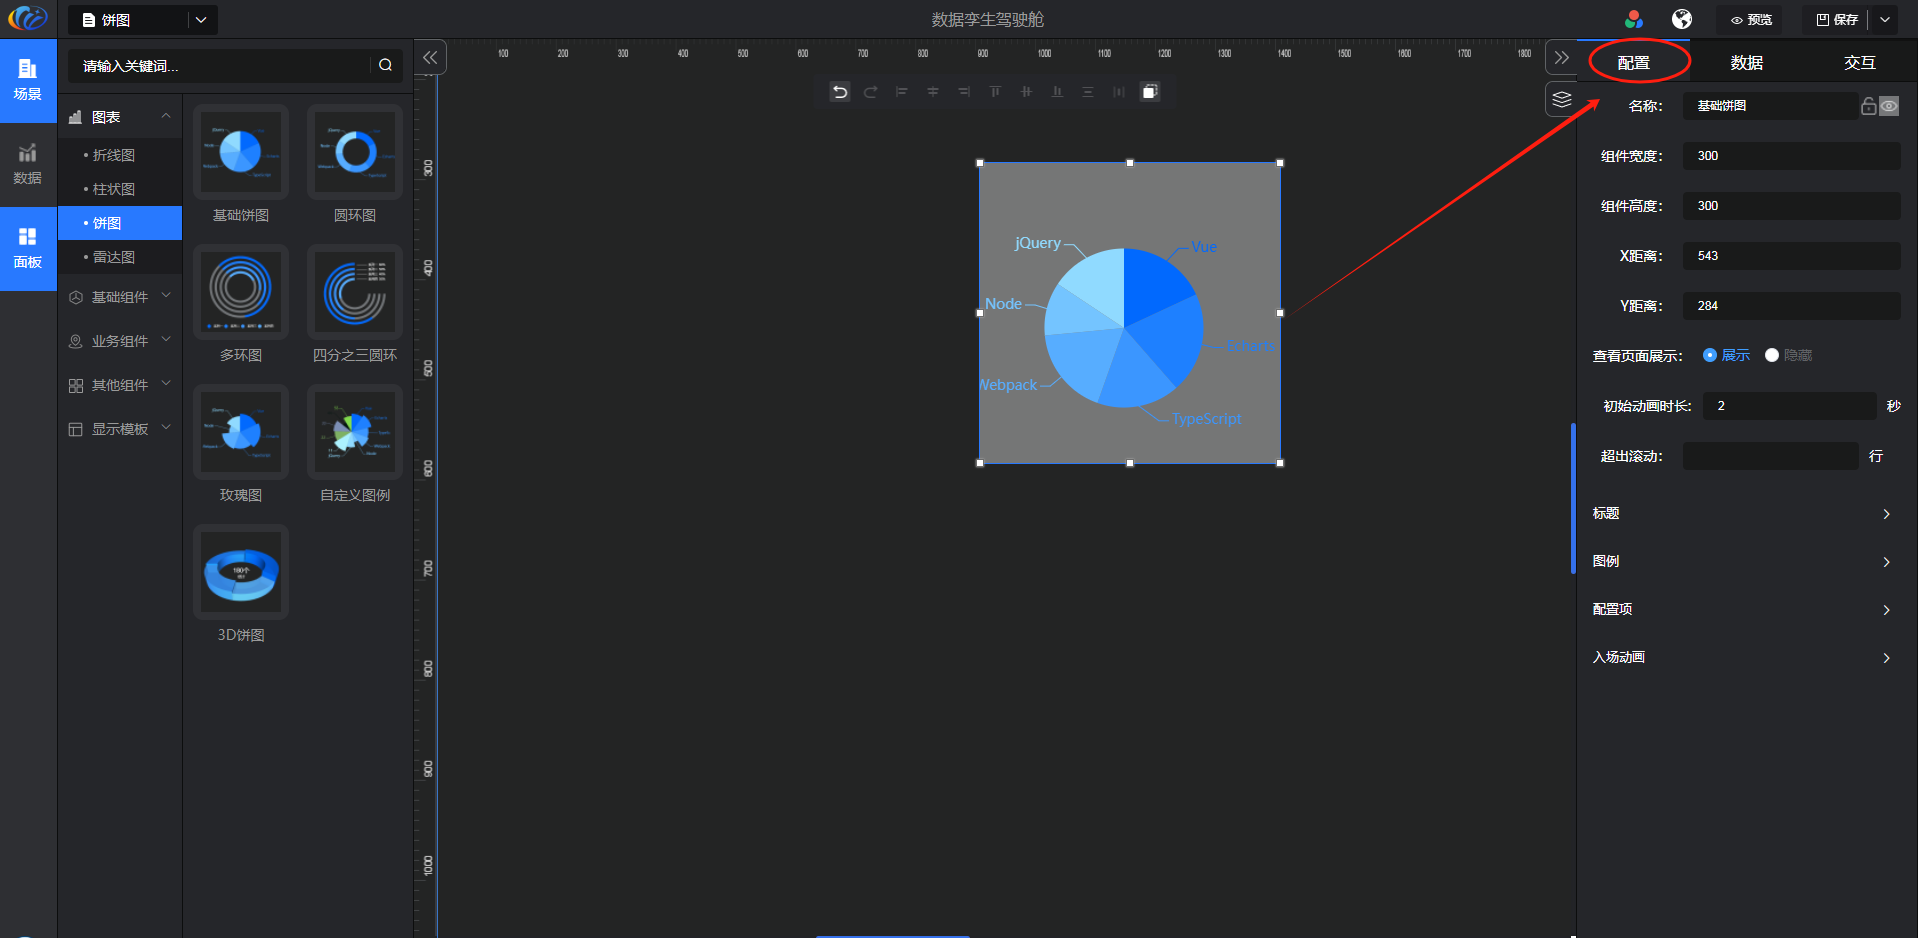Open the 场景 sidebar section
1918x938 pixels.
(28, 80)
